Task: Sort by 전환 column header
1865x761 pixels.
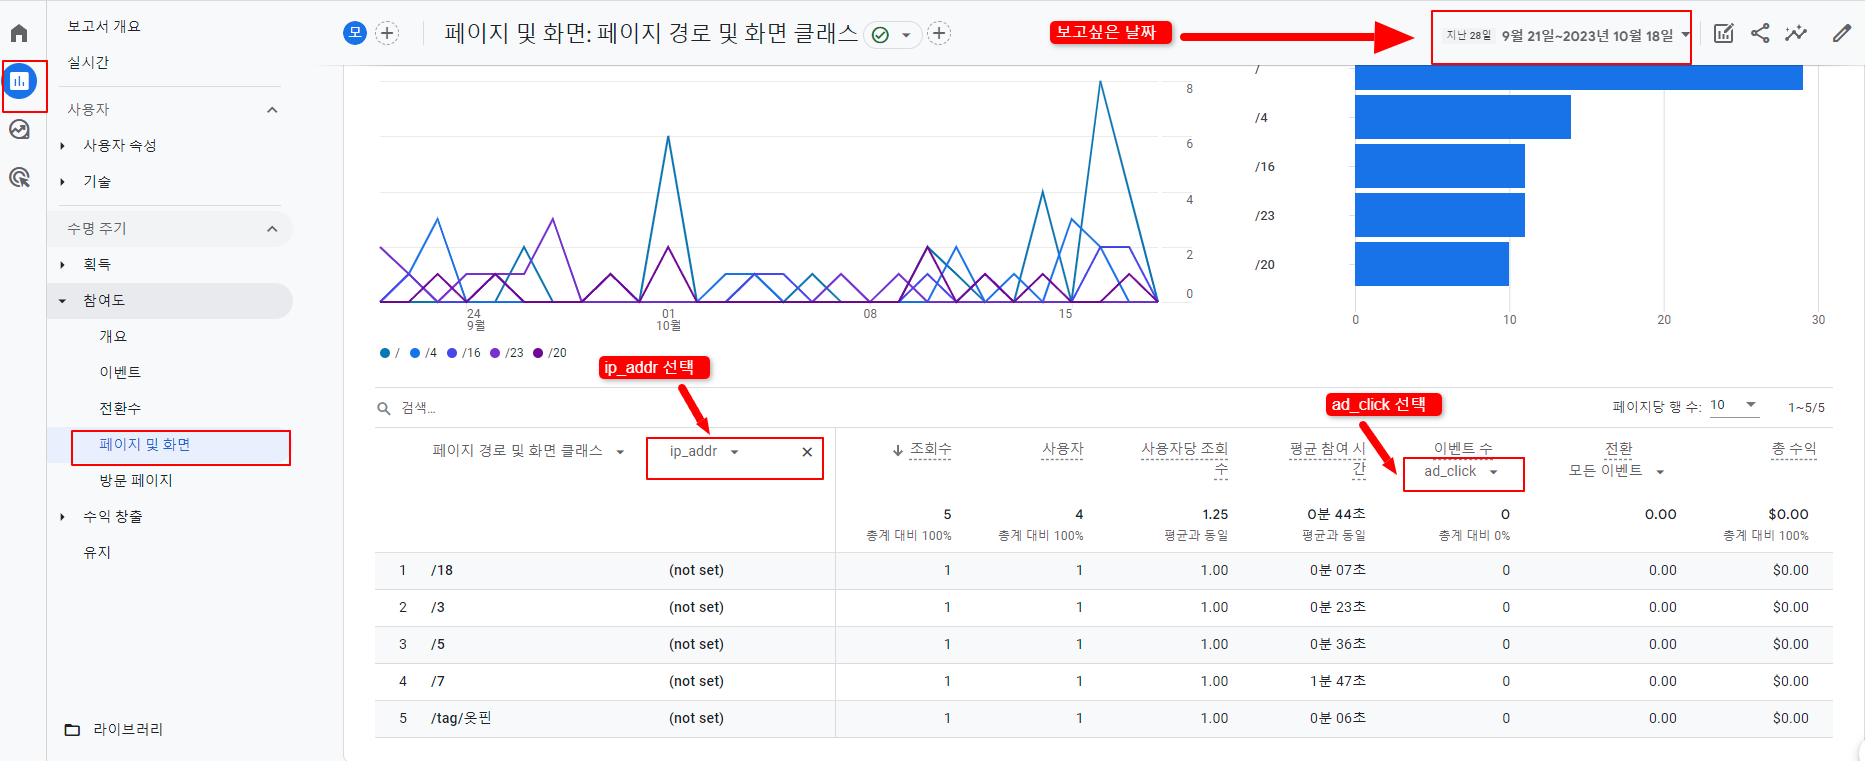Action: pyautogui.click(x=1619, y=448)
